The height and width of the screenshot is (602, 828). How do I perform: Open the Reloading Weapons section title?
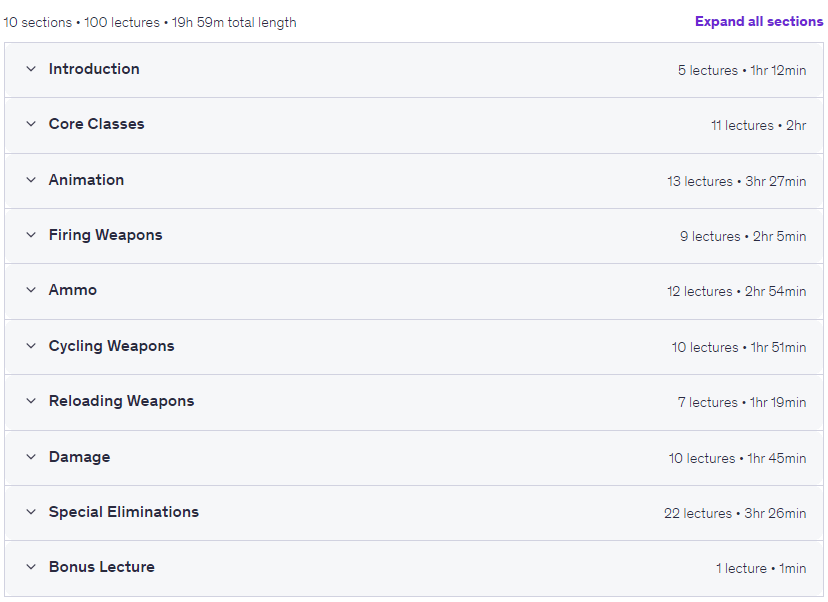pos(121,401)
